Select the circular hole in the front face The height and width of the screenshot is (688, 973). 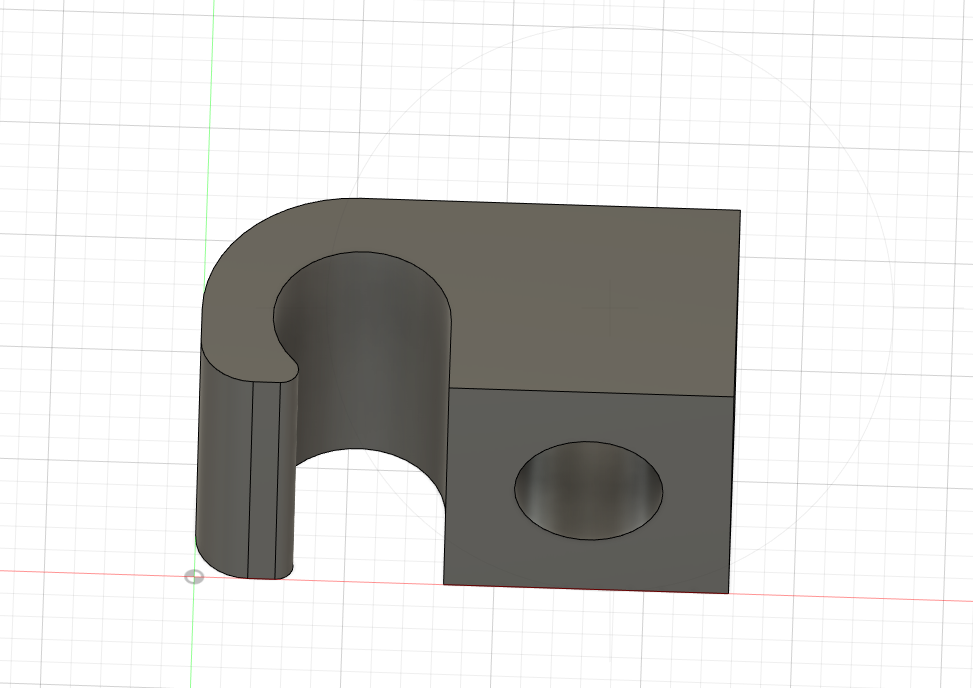588,490
